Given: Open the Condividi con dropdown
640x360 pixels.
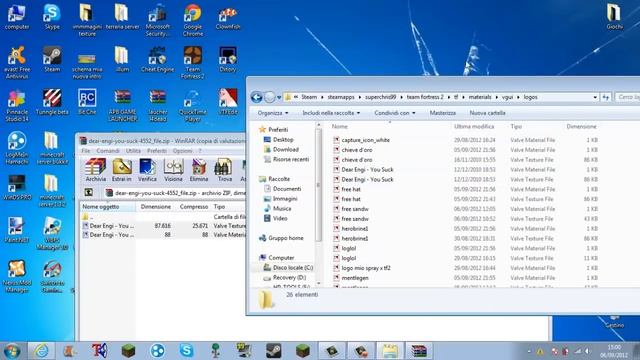Looking at the screenshot, I should coord(395,113).
